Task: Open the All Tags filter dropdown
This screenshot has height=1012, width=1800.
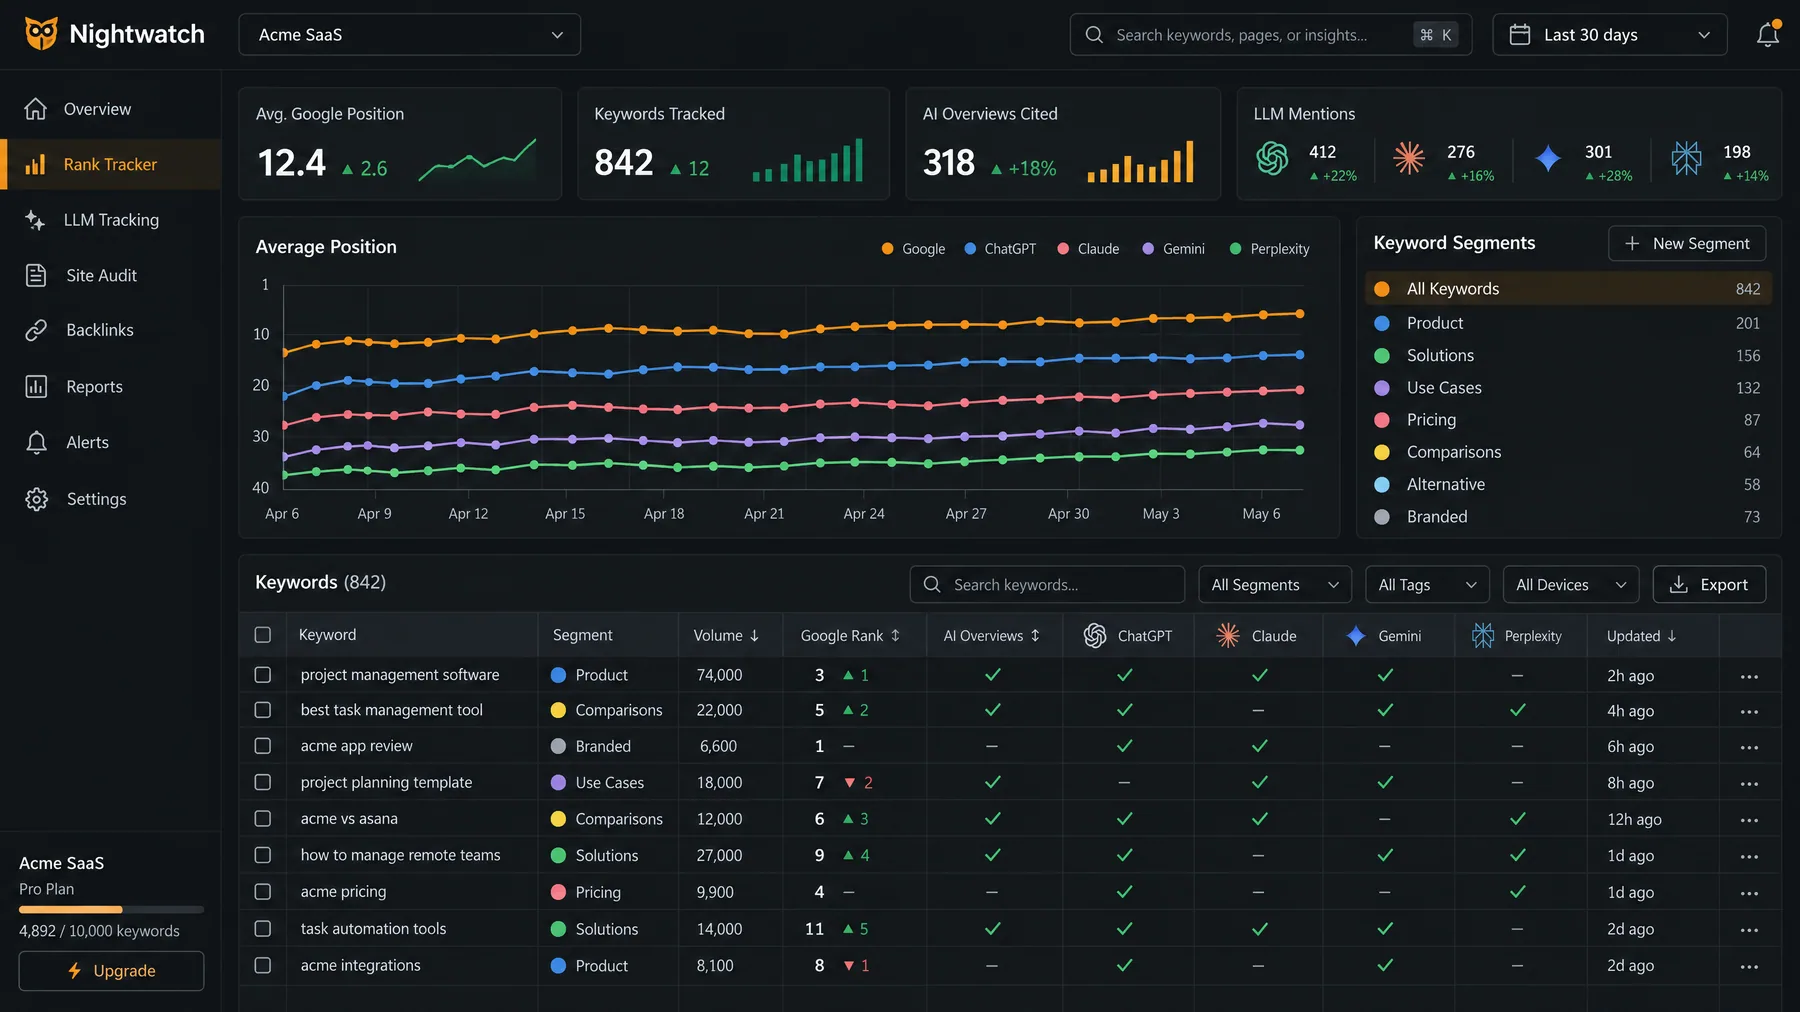Action: (1427, 585)
